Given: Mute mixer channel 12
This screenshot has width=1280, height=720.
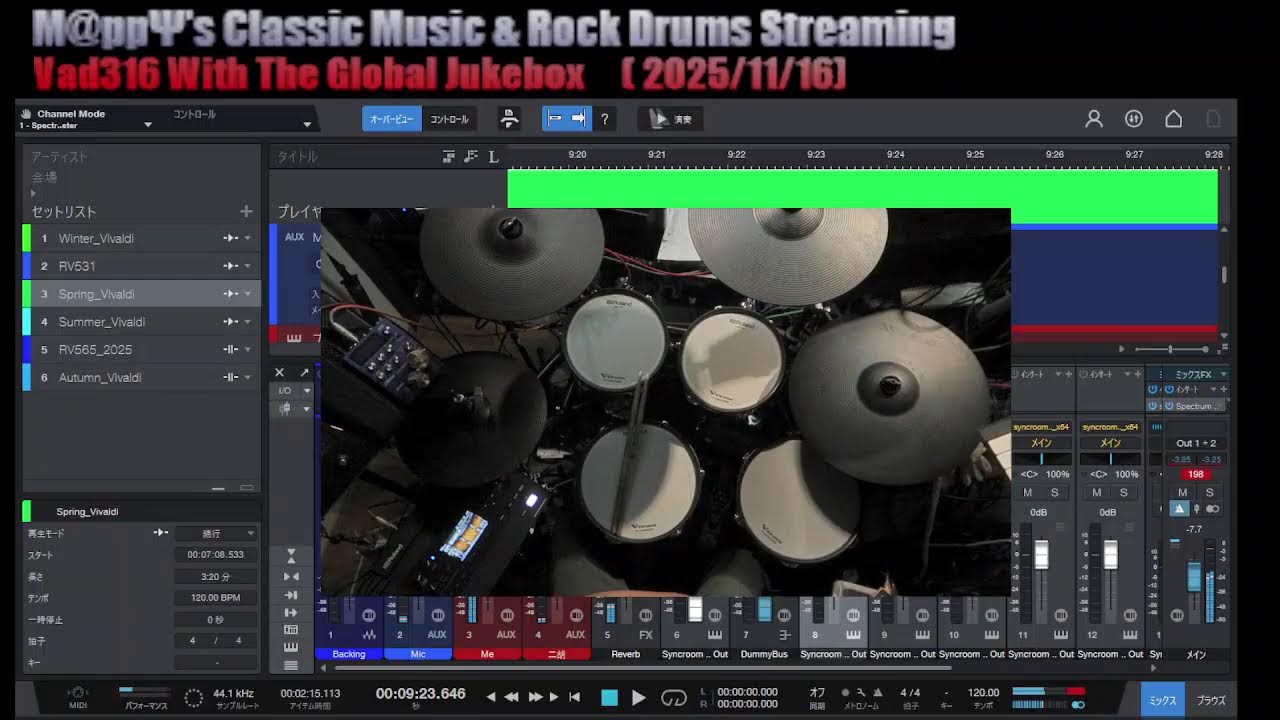Looking at the screenshot, I should [1097, 492].
